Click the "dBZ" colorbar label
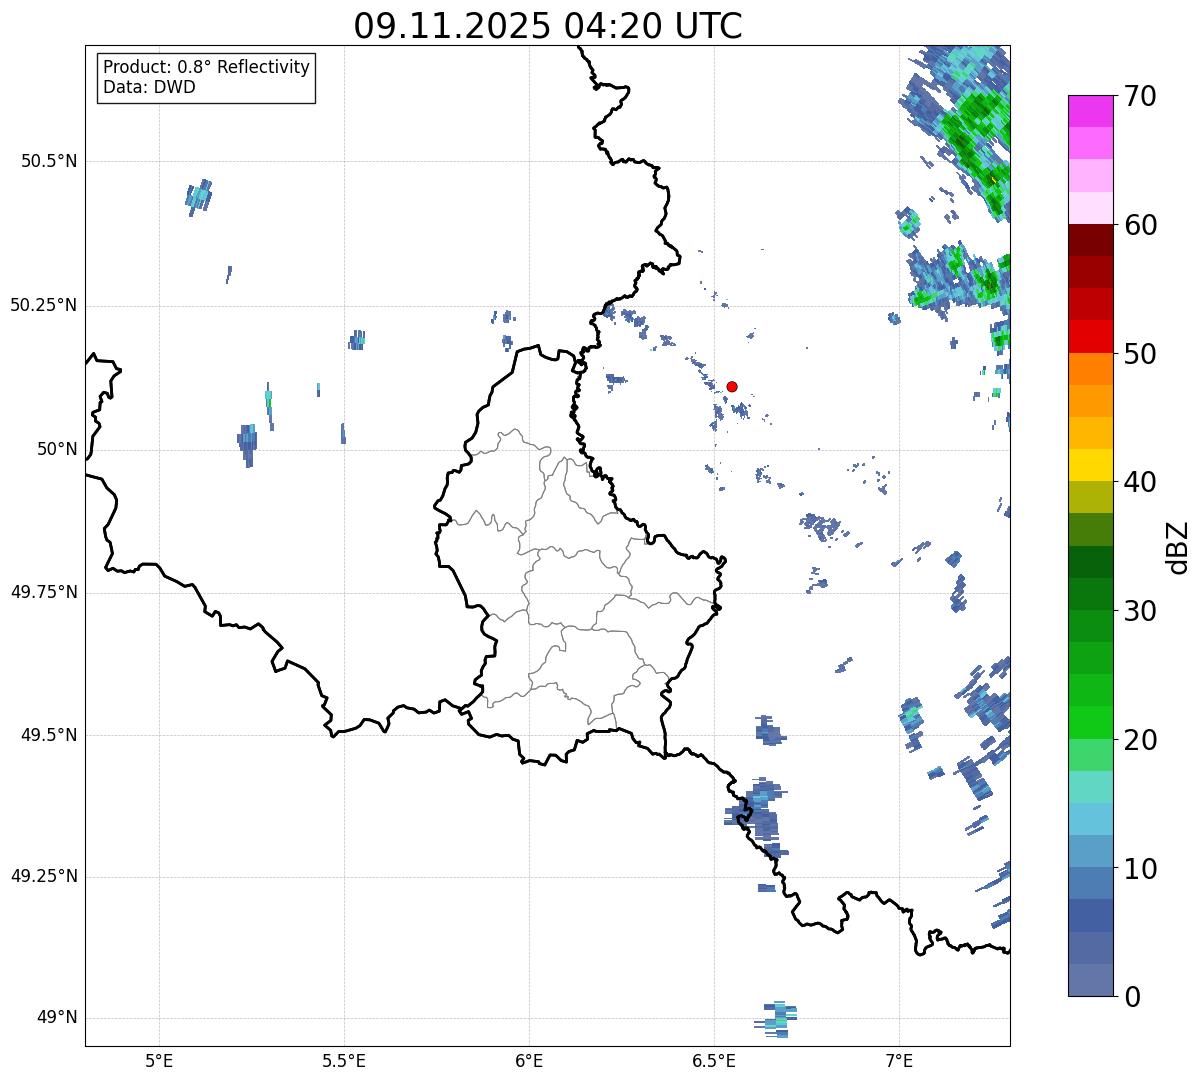 pyautogui.click(x=1177, y=546)
